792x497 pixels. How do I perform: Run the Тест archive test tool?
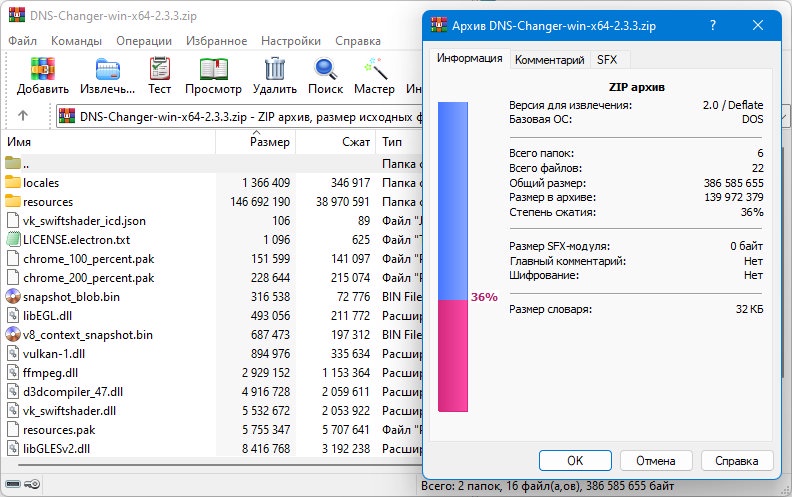(160, 69)
